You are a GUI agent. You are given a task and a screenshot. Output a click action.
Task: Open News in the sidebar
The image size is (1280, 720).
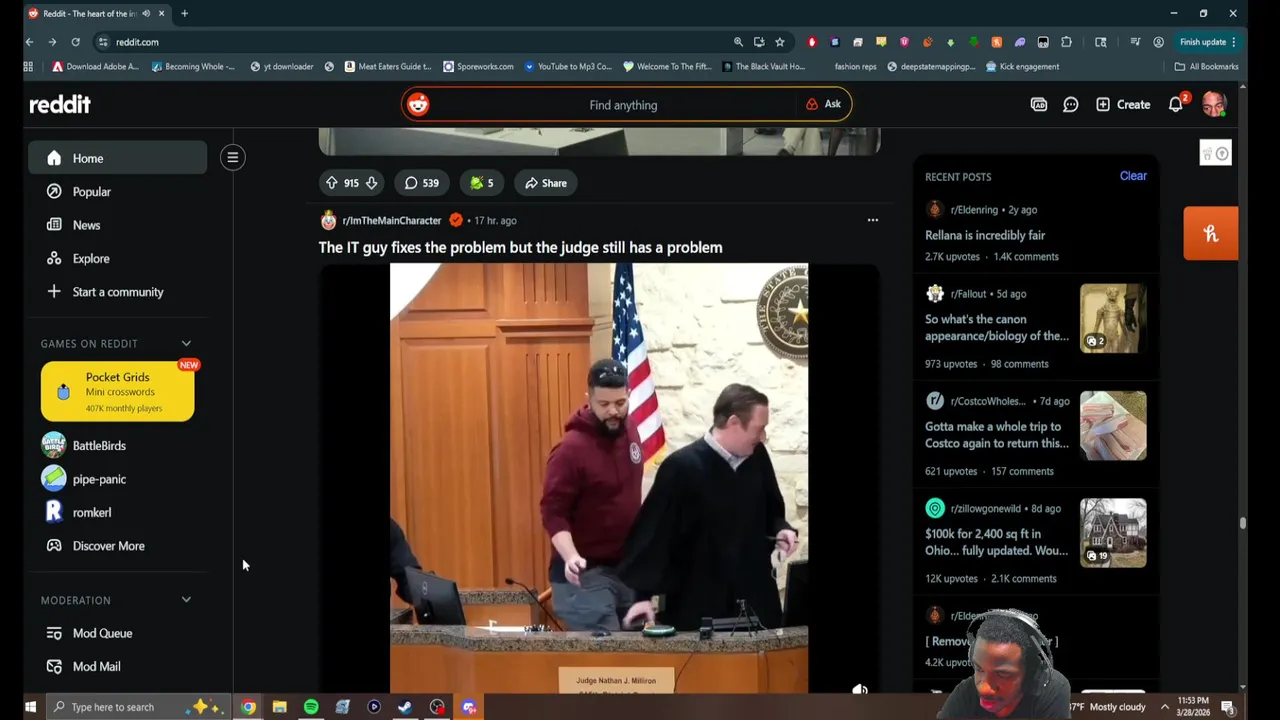click(x=117, y=225)
